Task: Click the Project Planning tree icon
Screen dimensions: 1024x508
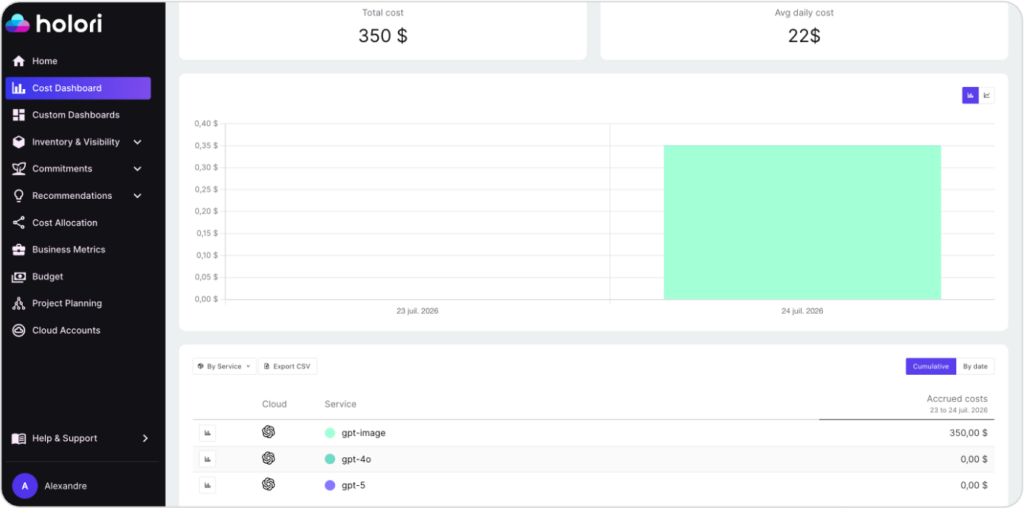Action: click(x=19, y=304)
